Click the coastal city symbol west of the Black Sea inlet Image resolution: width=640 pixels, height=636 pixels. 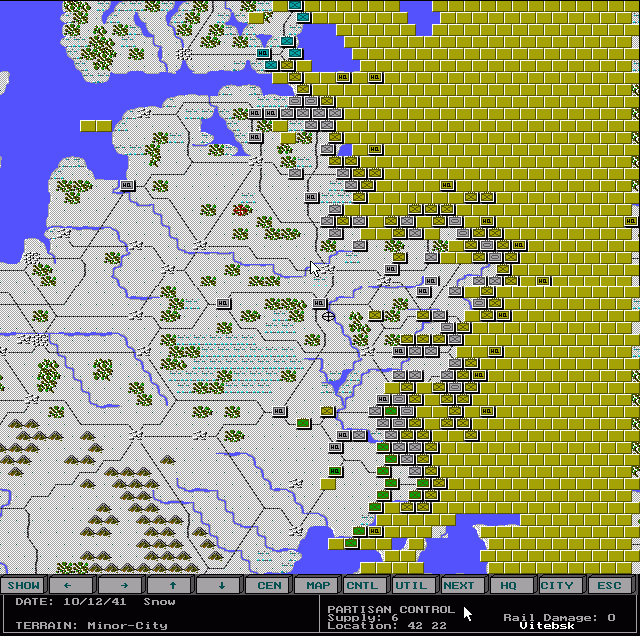click(x=296, y=531)
